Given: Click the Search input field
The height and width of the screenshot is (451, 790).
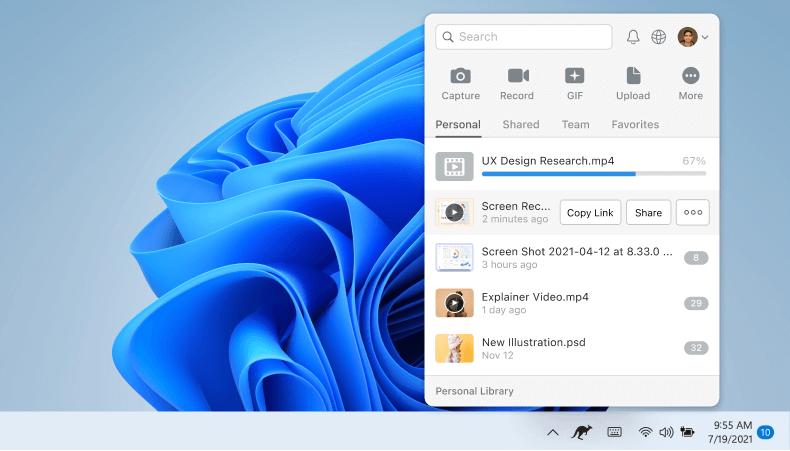Looking at the screenshot, I should click(524, 37).
